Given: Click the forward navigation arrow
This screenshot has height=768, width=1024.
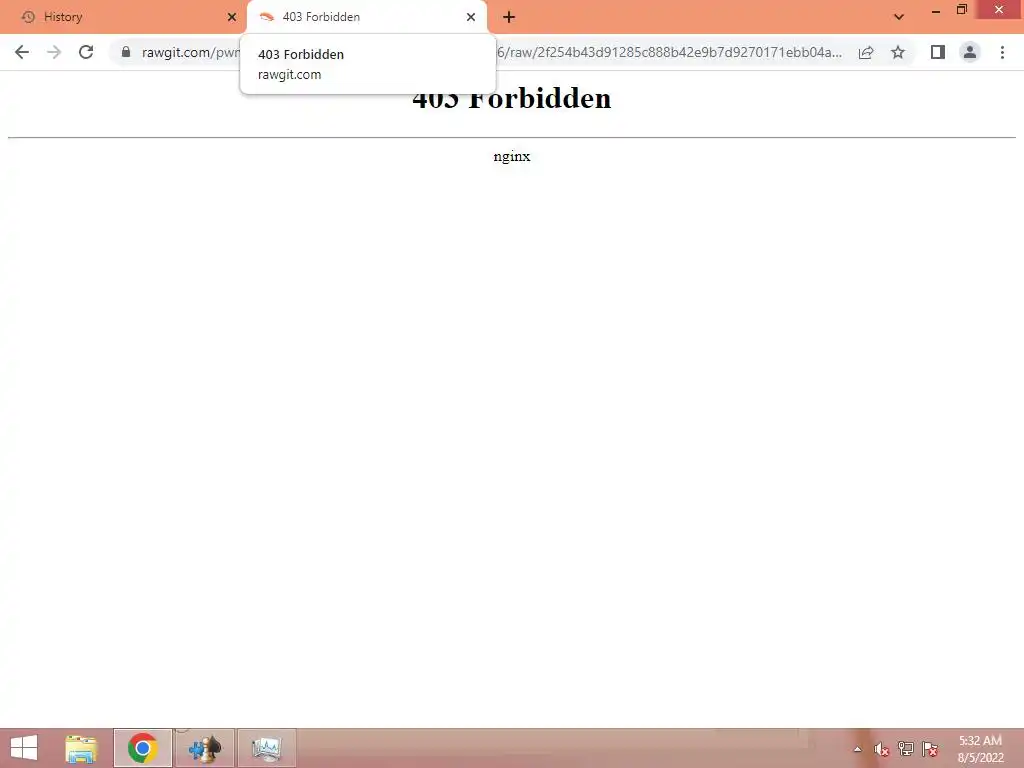Looking at the screenshot, I should coord(54,52).
